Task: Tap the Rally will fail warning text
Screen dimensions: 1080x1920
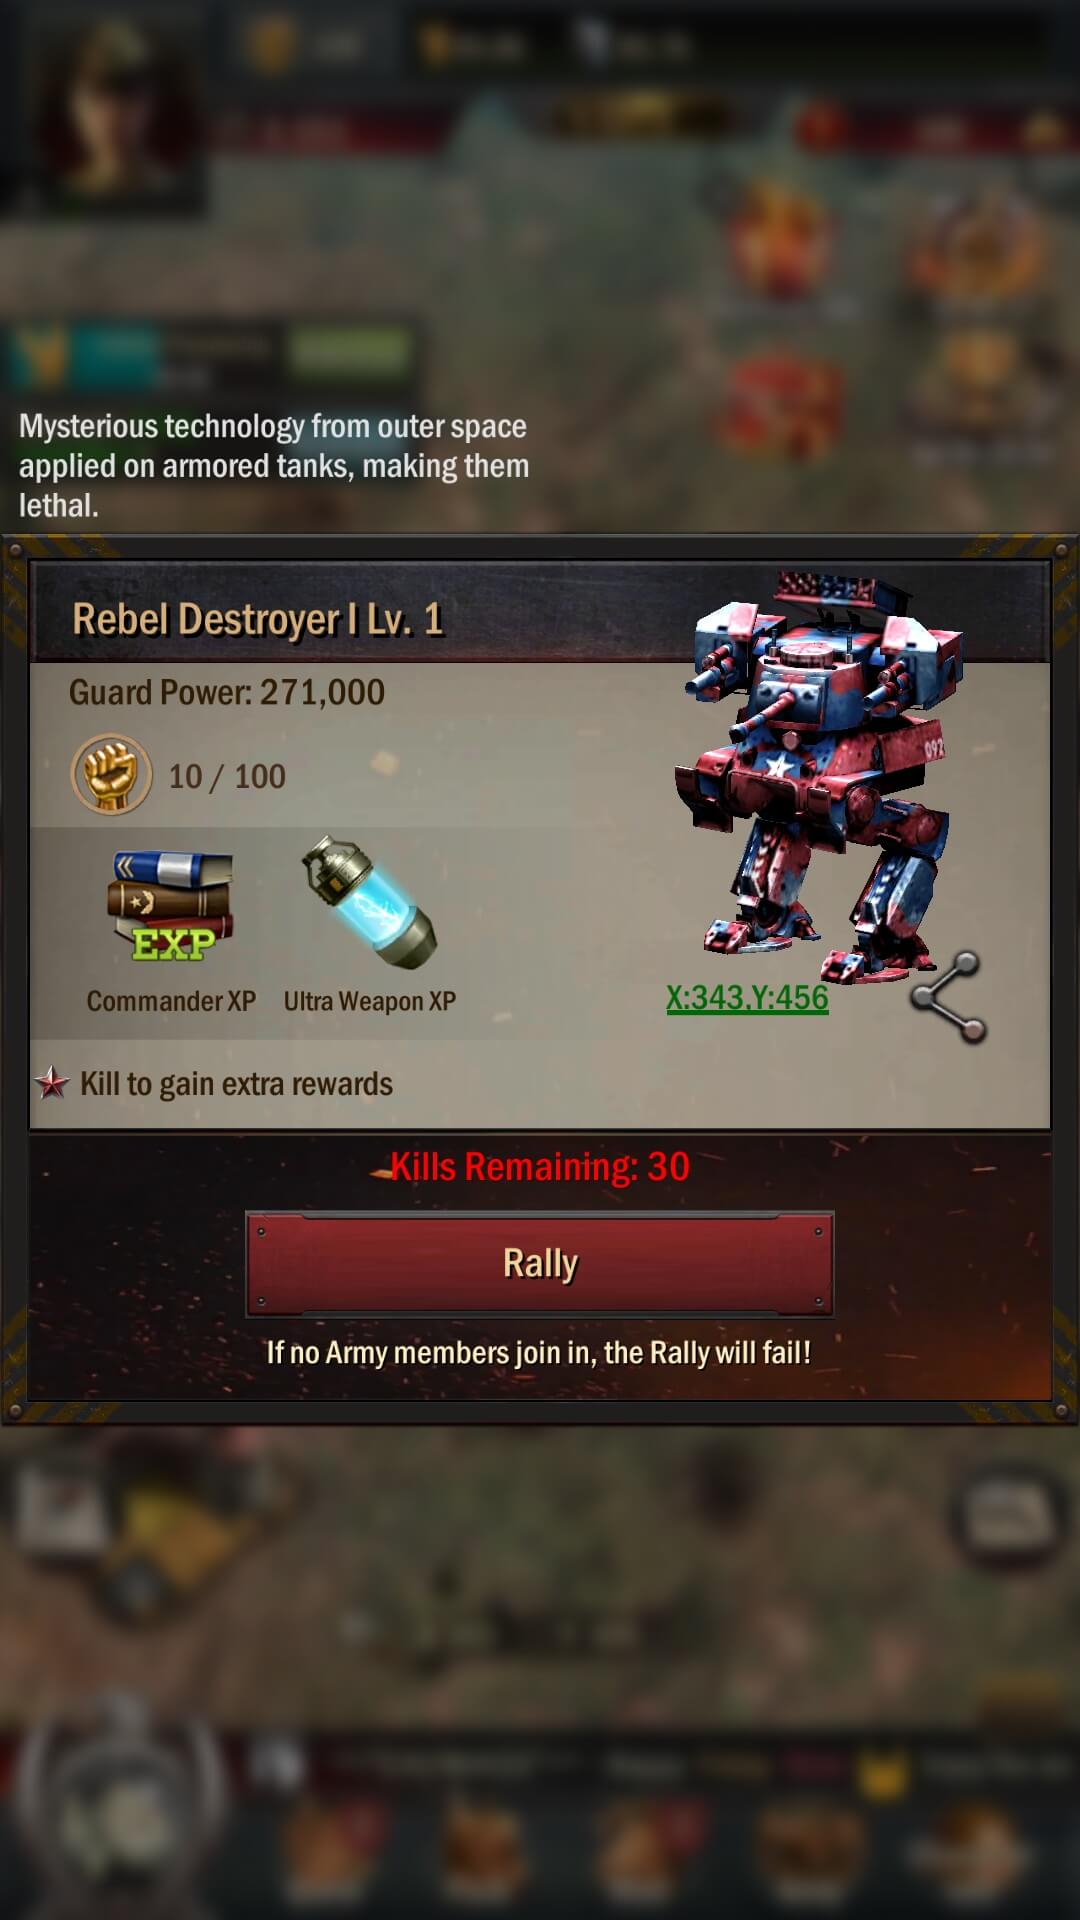Action: 539,1353
